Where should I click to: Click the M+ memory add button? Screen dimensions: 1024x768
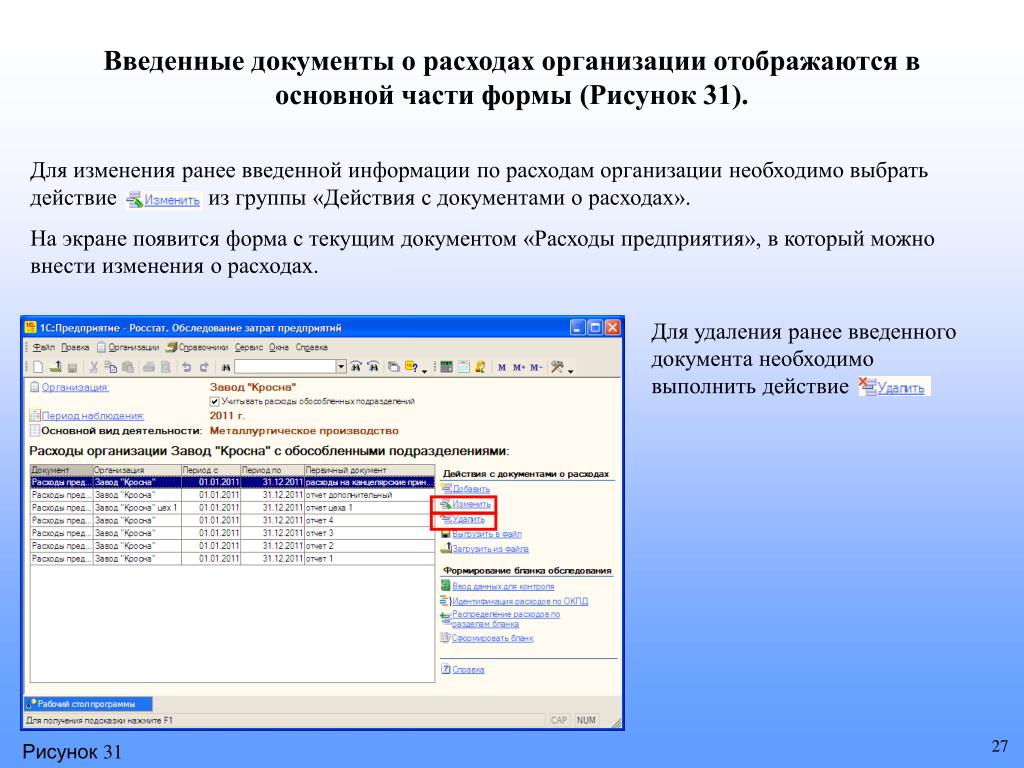[x=519, y=368]
